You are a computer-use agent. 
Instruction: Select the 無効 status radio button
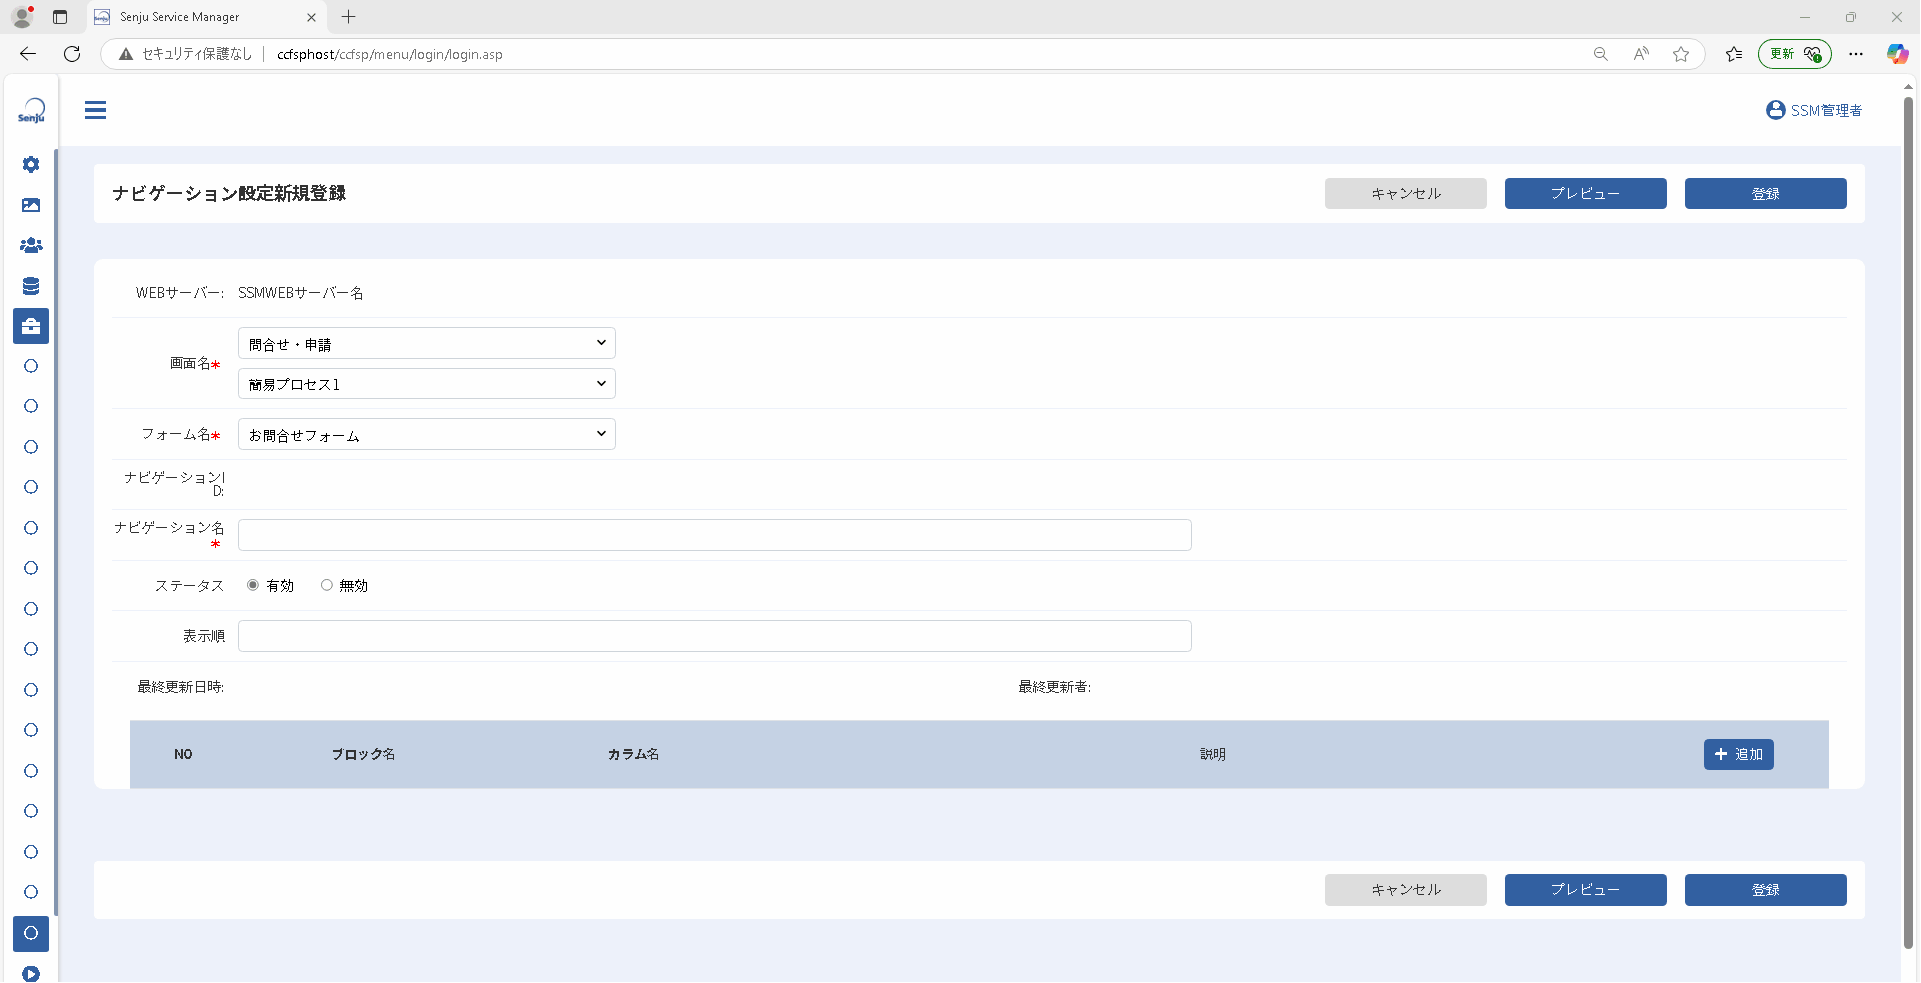[x=326, y=585]
